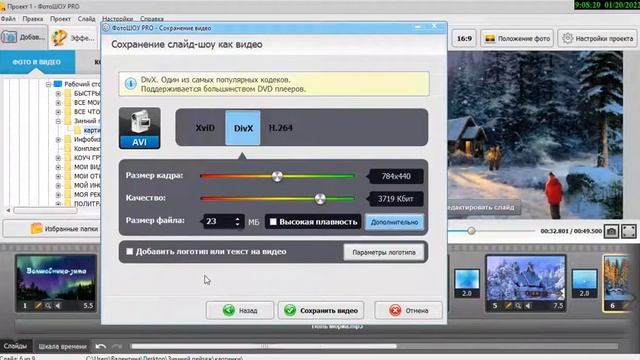Click the file size spinner arrows
640x360 pixels.
[238, 222]
